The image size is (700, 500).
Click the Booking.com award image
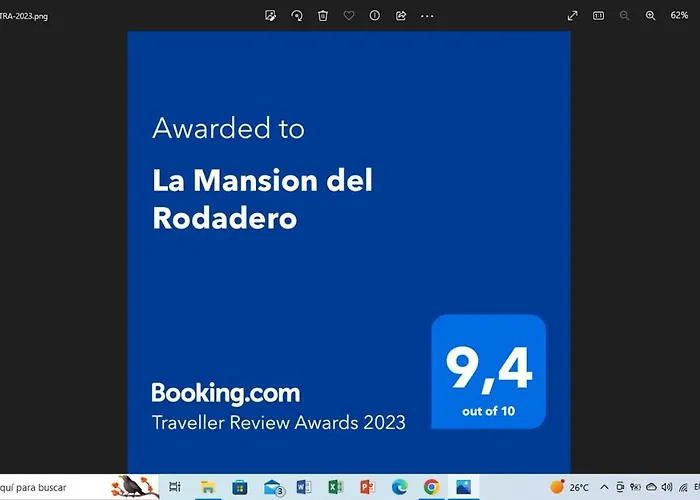click(x=349, y=252)
